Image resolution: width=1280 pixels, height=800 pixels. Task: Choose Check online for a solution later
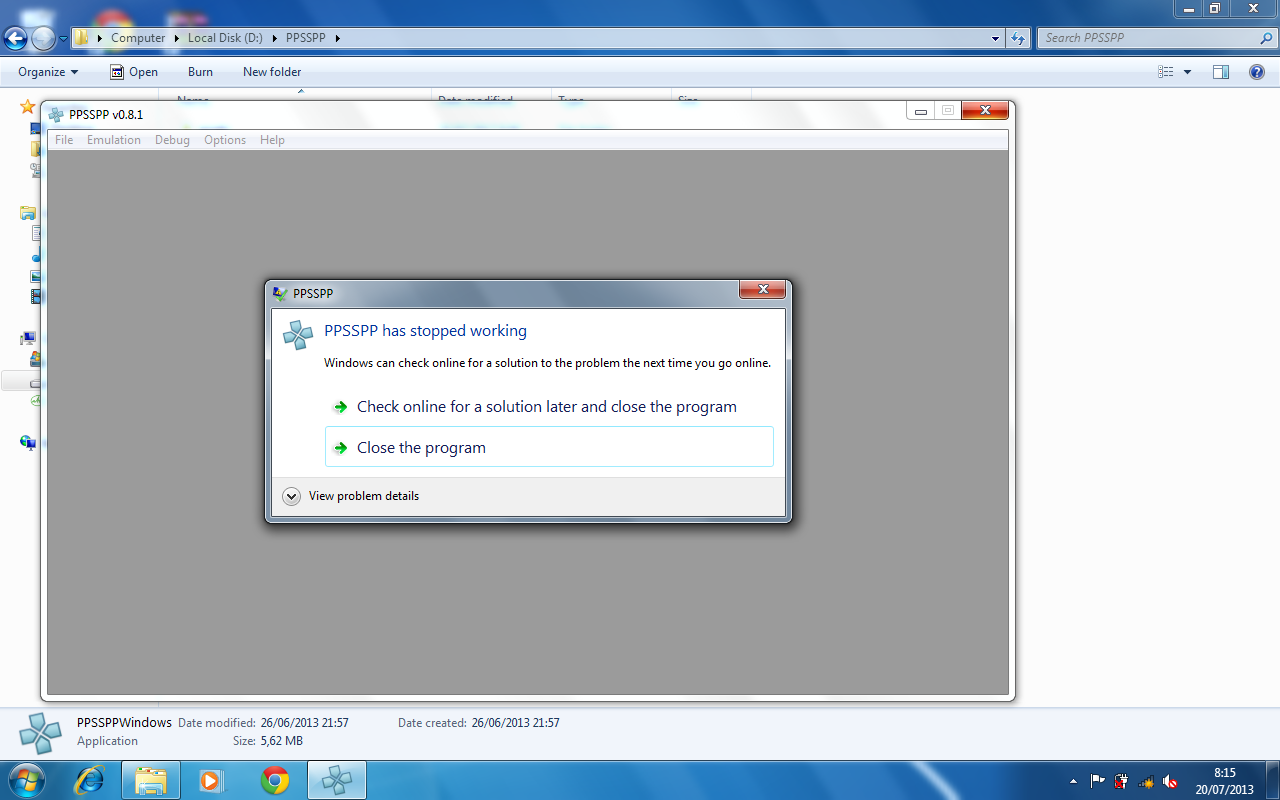click(x=546, y=407)
